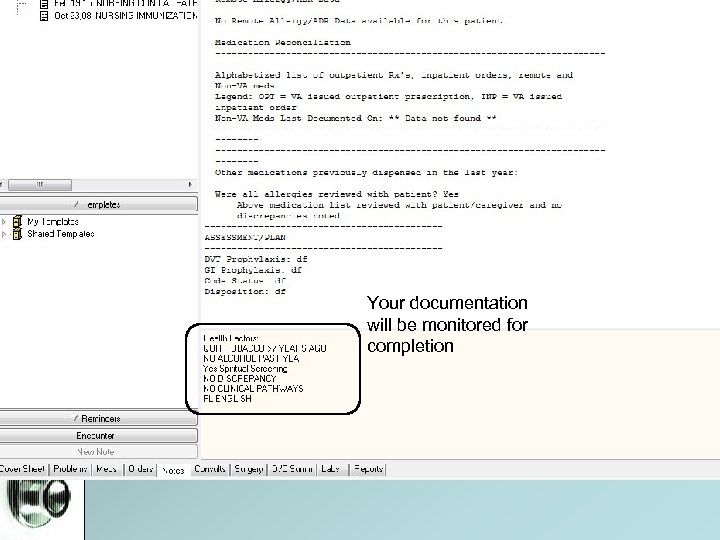Viewport: 720px width, 540px height.
Task: Switch to the Problems tab
Action: [70, 469]
